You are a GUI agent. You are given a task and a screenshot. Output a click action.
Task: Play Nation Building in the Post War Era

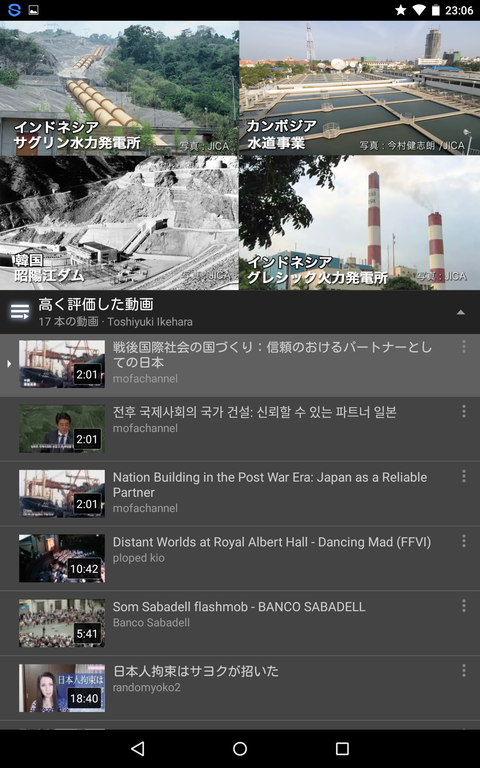point(270,484)
